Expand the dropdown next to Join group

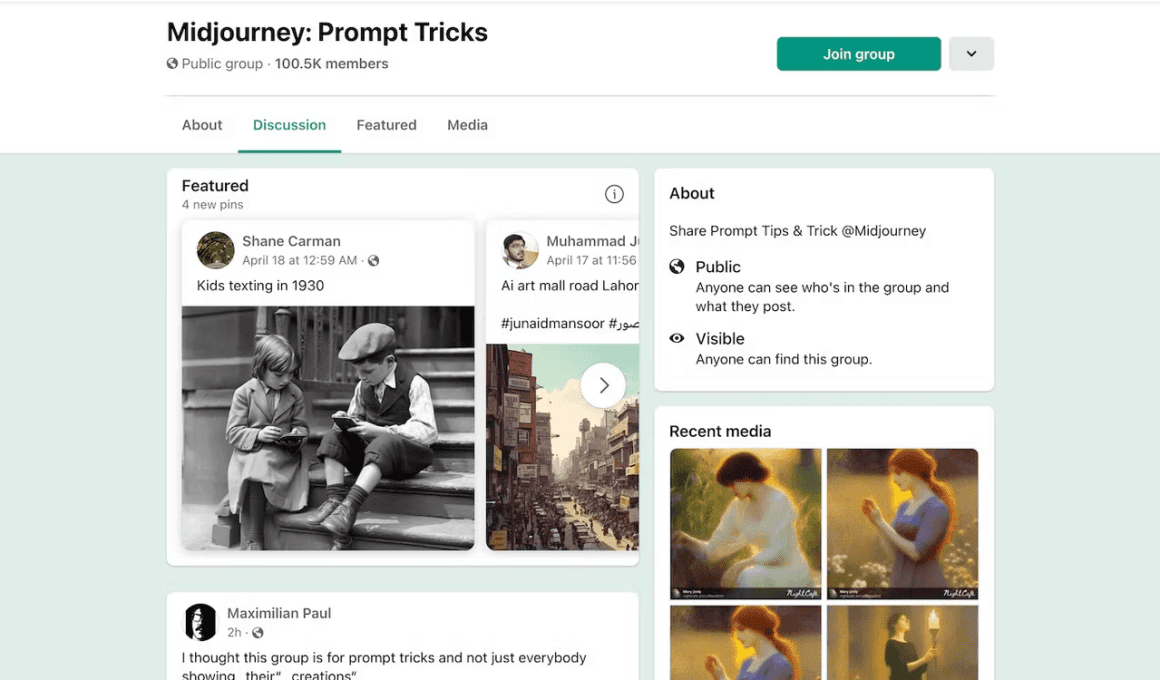971,54
